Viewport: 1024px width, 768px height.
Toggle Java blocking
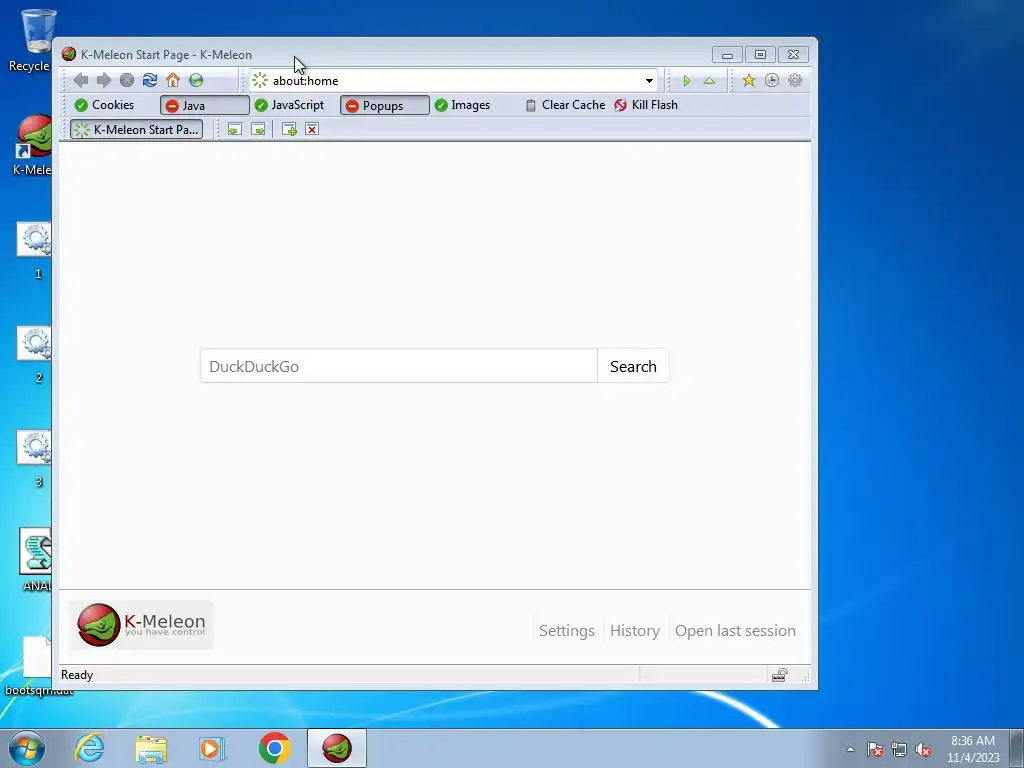[204, 105]
